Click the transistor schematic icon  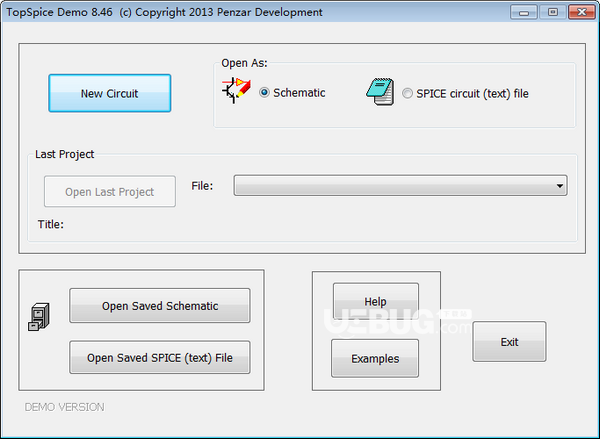[x=236, y=90]
